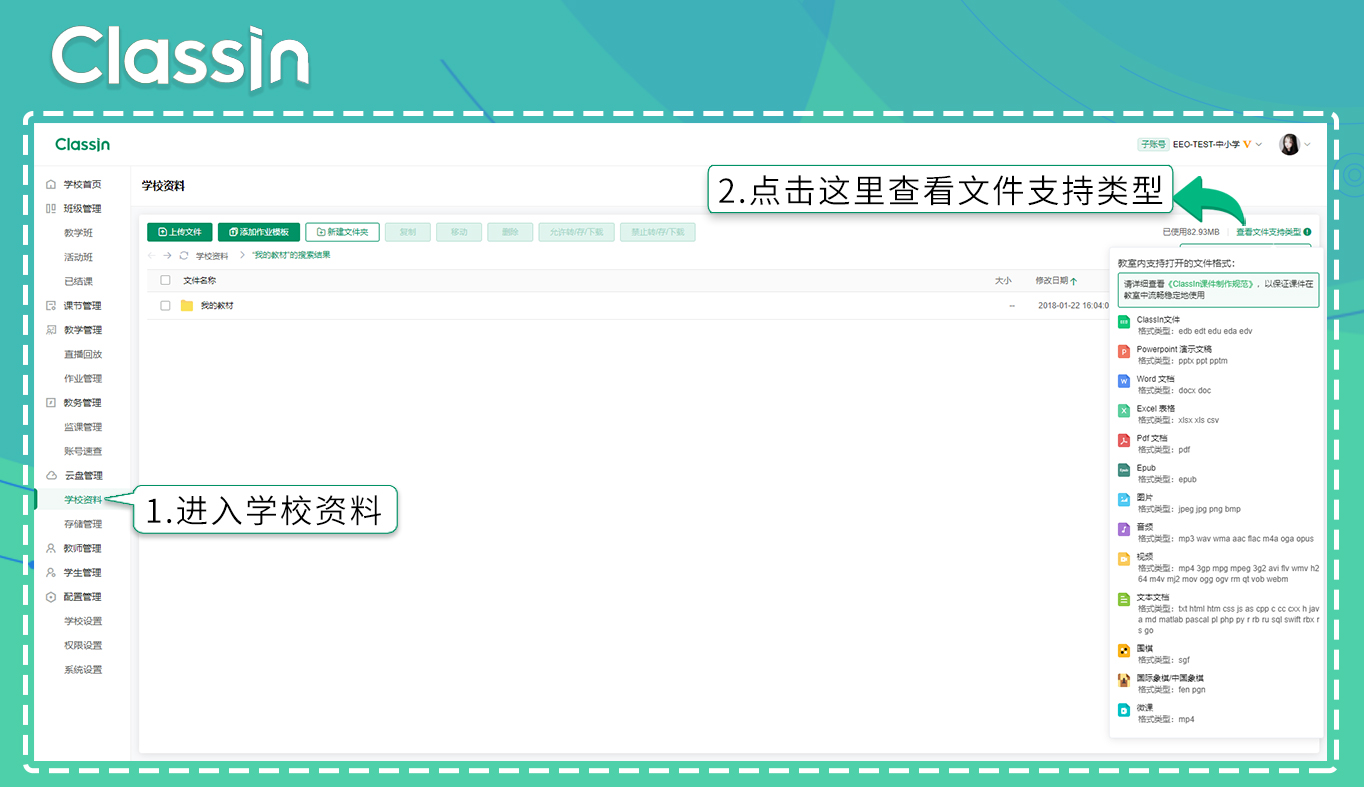Click the 移动 move button
The height and width of the screenshot is (787, 1364).
(x=459, y=232)
